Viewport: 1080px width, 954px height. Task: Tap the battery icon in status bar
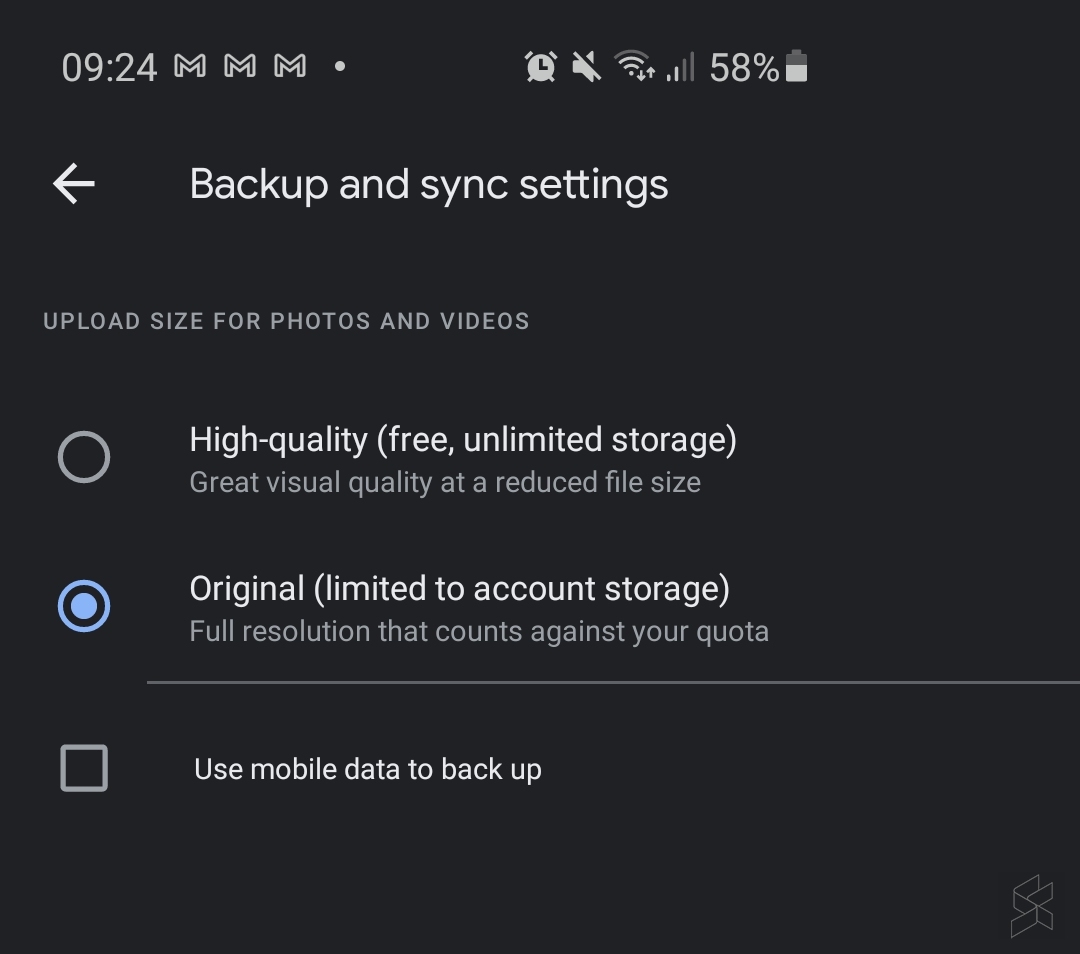797,67
